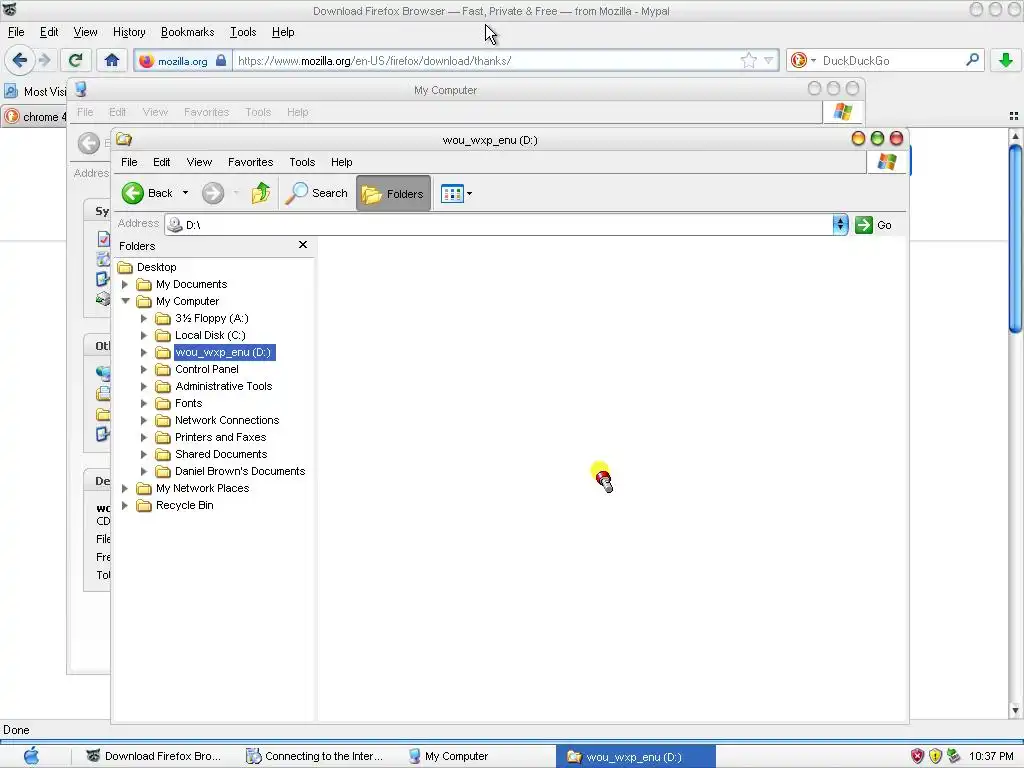Expand the wou_wxp_enu (D:) node
The image size is (1024, 768).
click(x=144, y=352)
